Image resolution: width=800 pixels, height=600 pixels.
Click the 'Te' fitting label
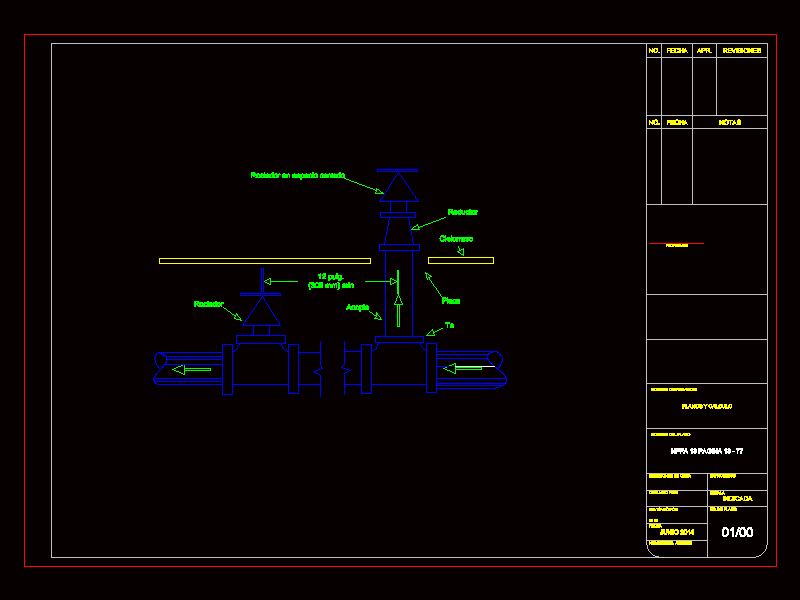click(449, 325)
